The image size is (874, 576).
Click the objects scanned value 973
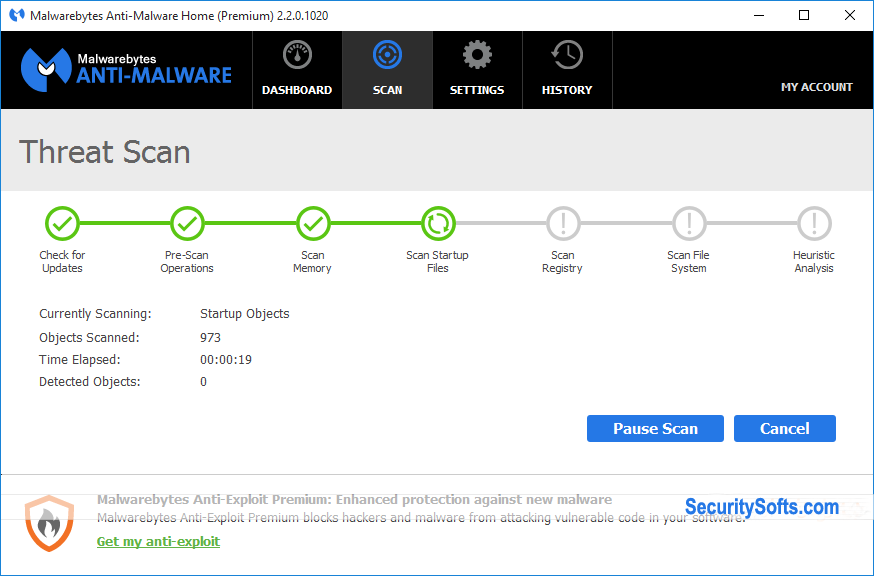click(x=210, y=338)
